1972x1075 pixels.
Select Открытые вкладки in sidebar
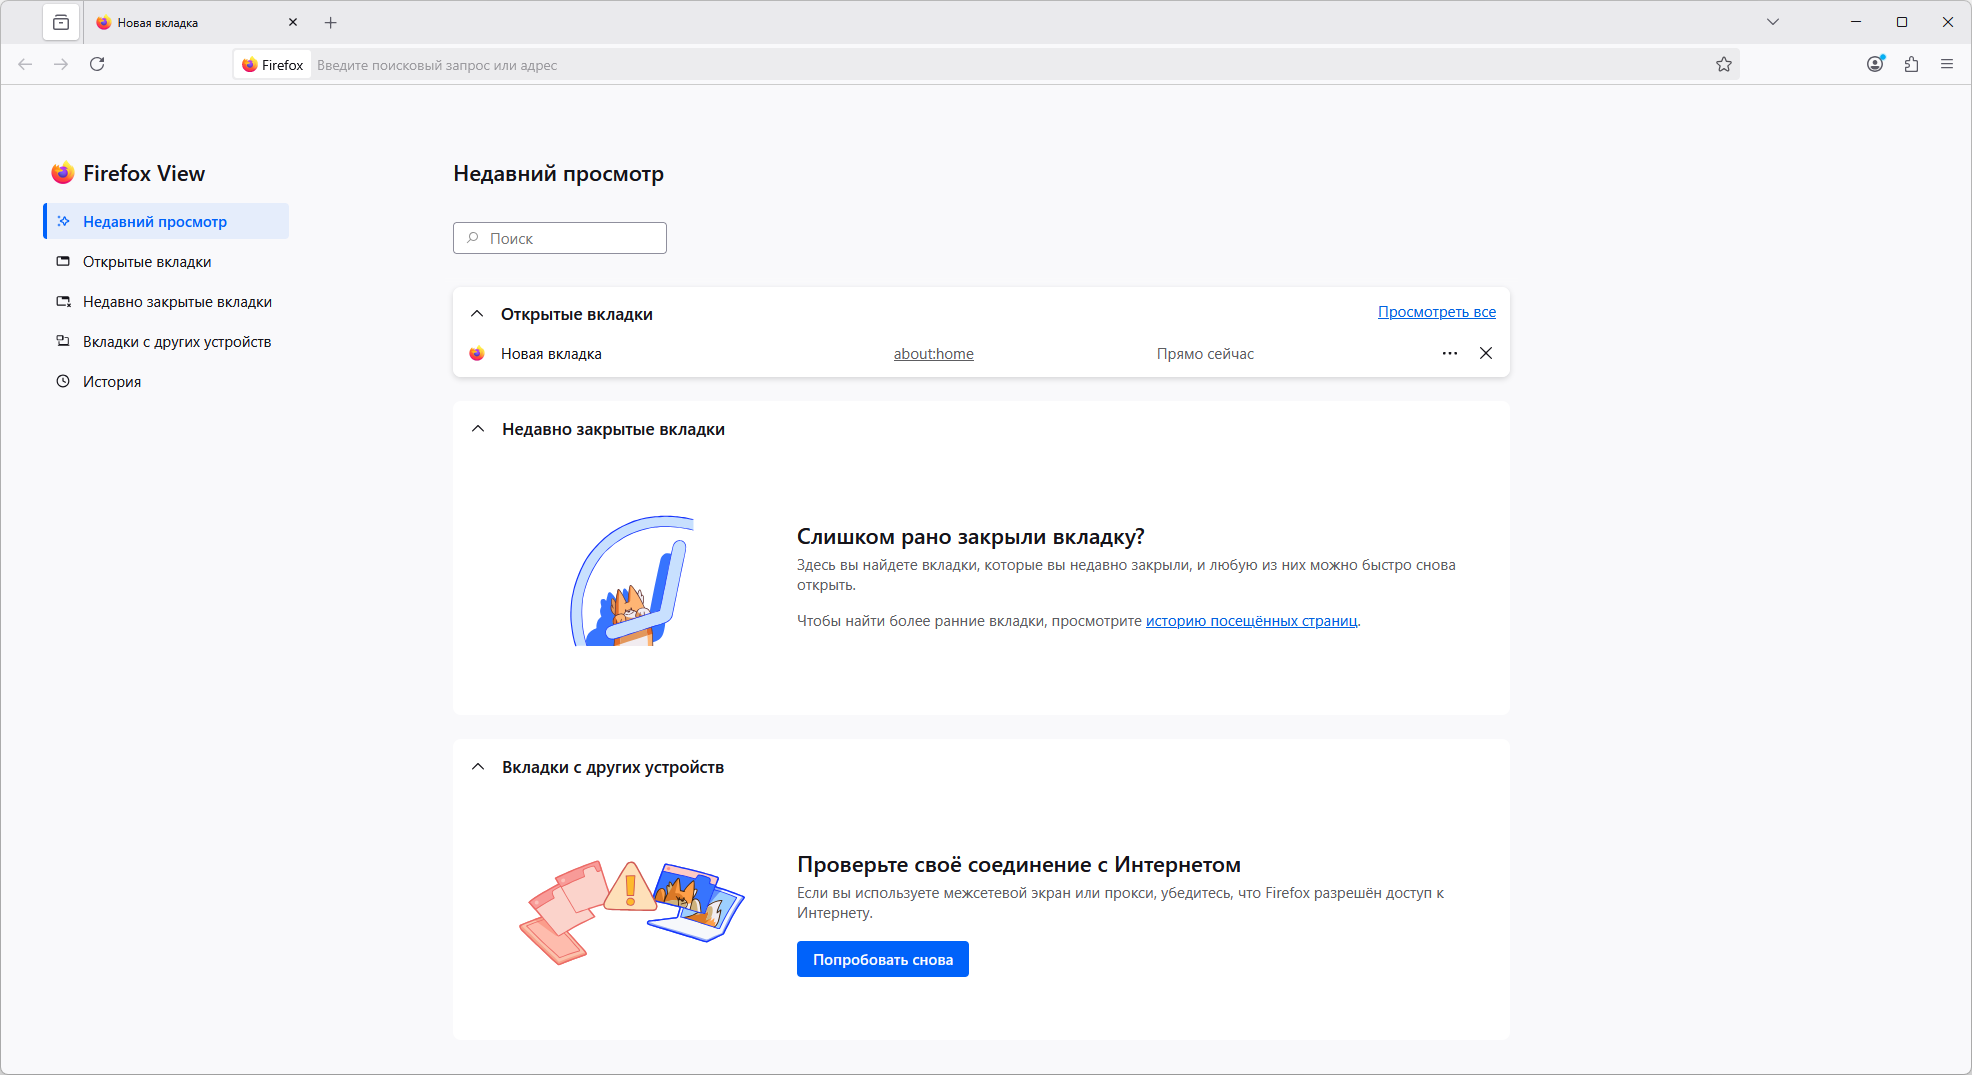(166, 261)
